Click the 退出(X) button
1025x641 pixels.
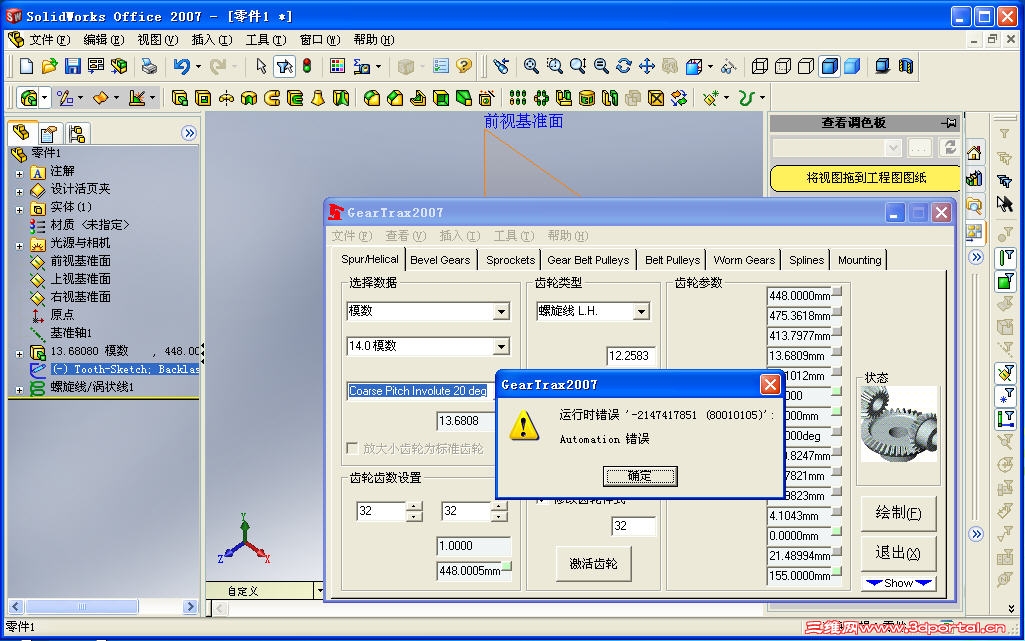coord(898,553)
